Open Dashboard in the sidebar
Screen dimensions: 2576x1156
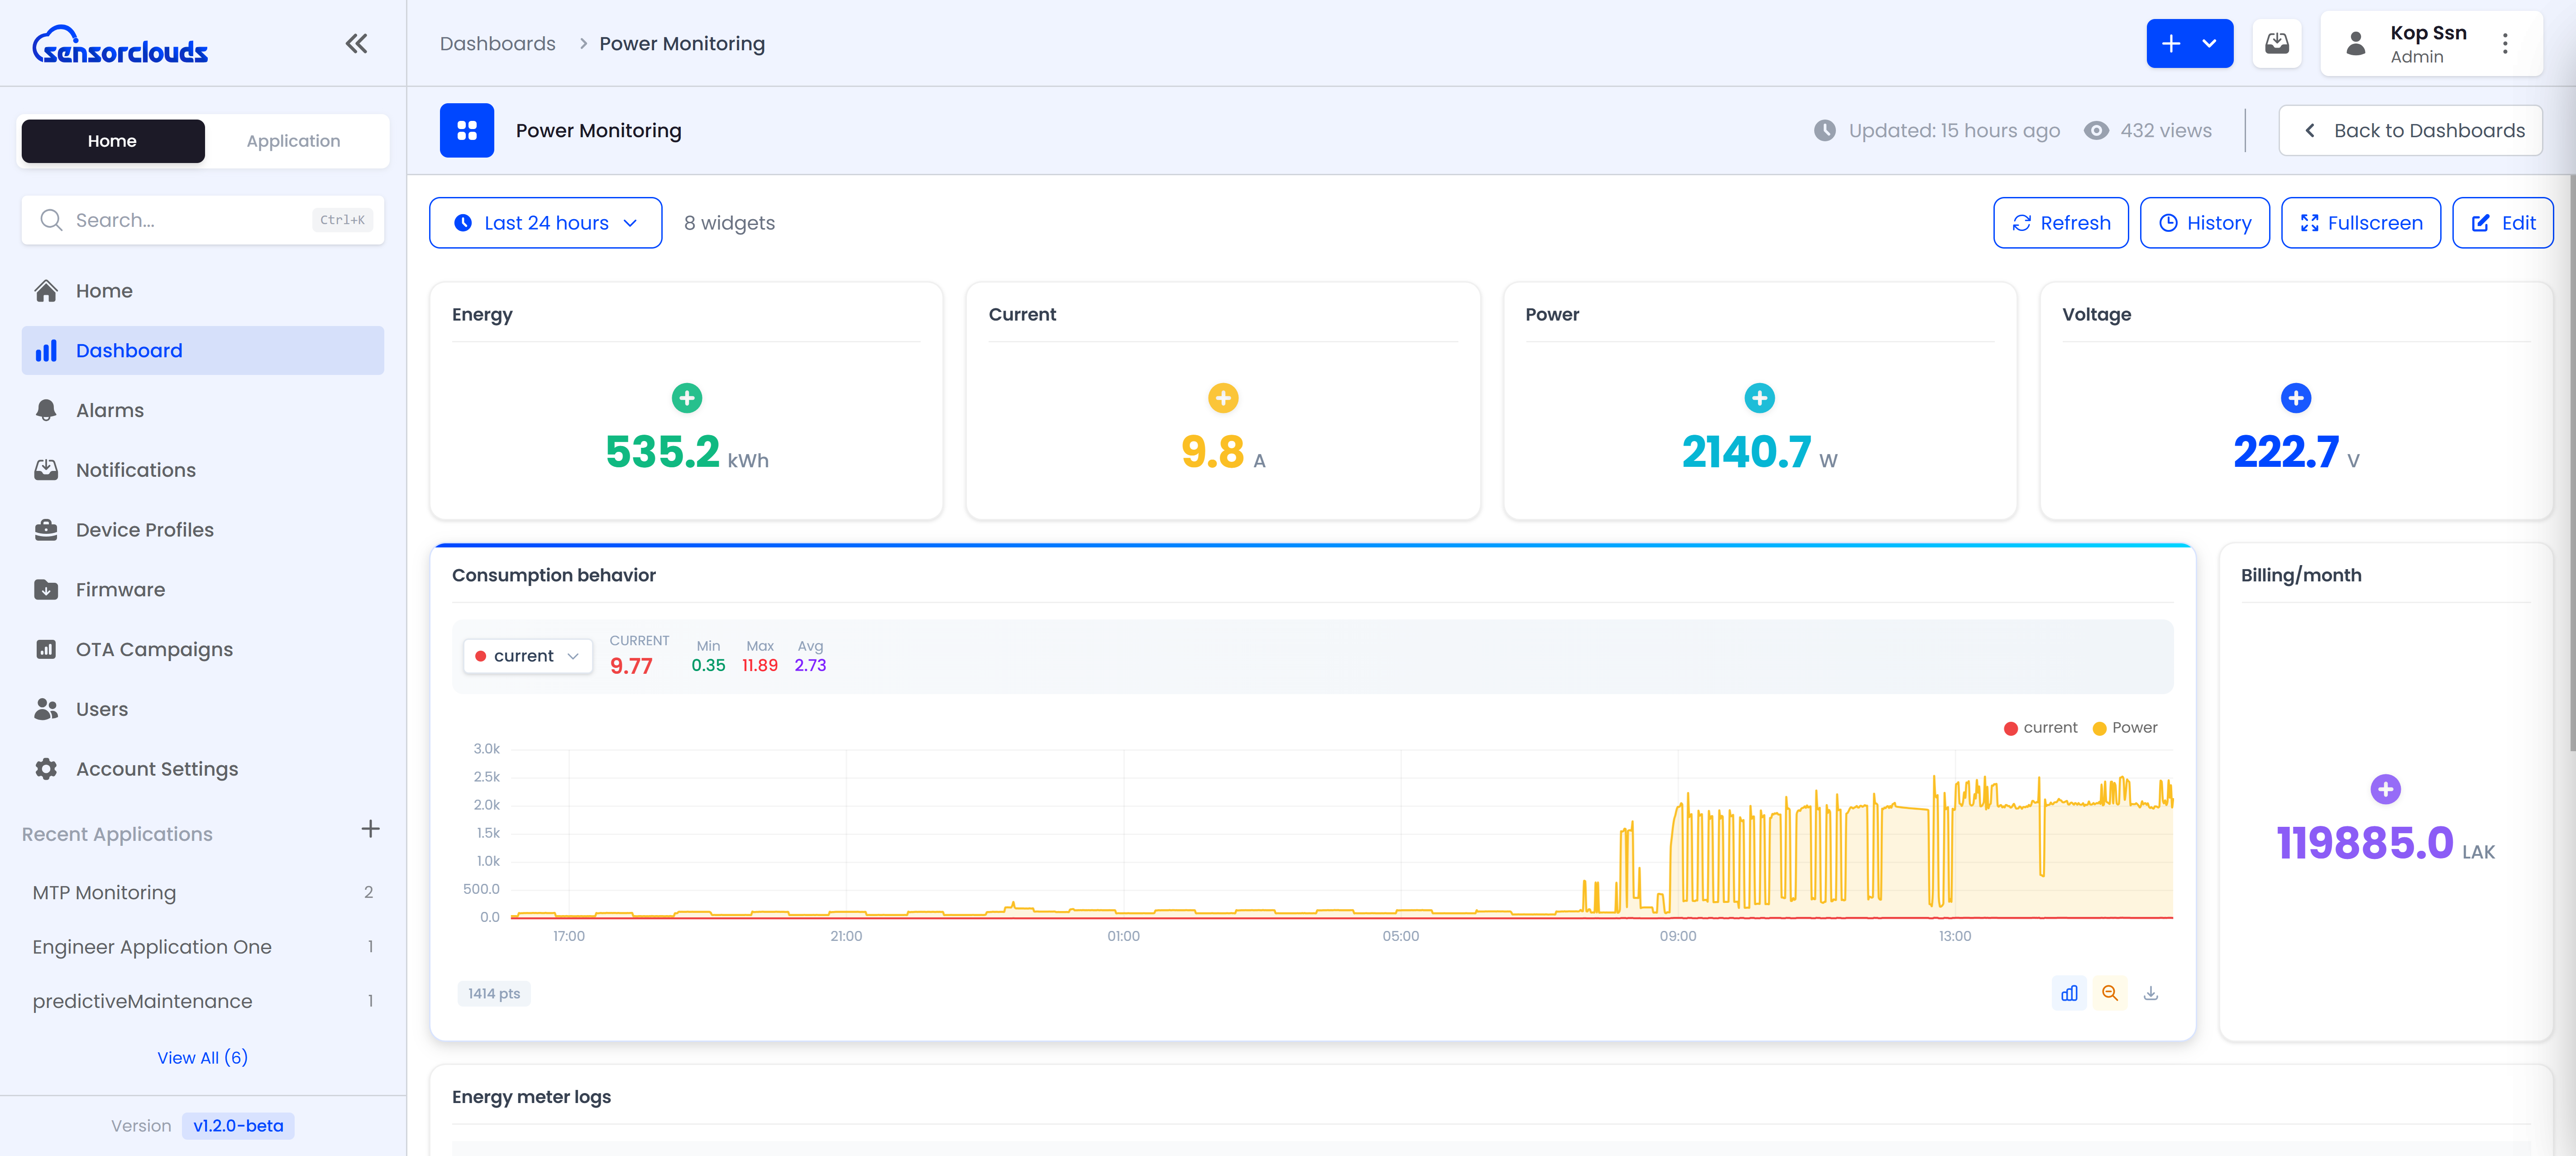pyautogui.click(x=203, y=350)
